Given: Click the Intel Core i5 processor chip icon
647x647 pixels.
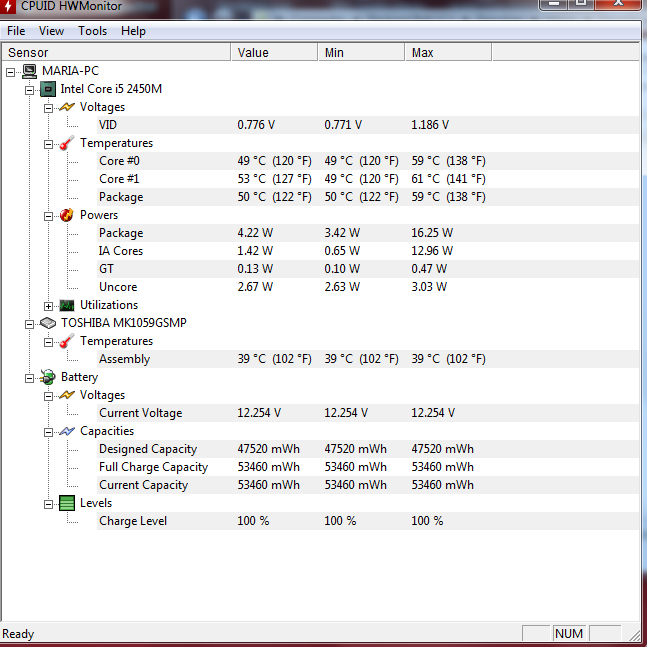Looking at the screenshot, I should 48,89.
